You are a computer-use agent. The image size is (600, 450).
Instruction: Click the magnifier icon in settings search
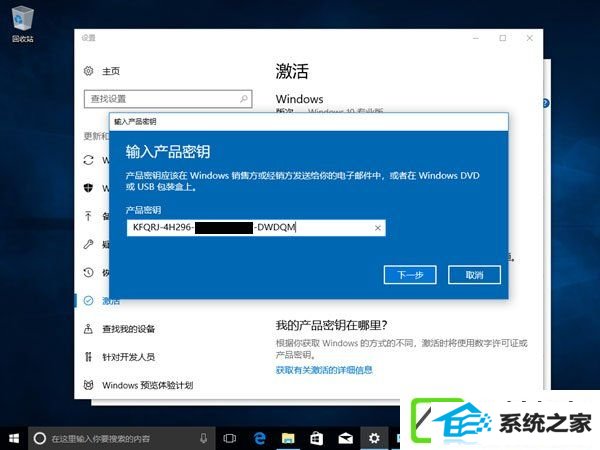tap(244, 99)
